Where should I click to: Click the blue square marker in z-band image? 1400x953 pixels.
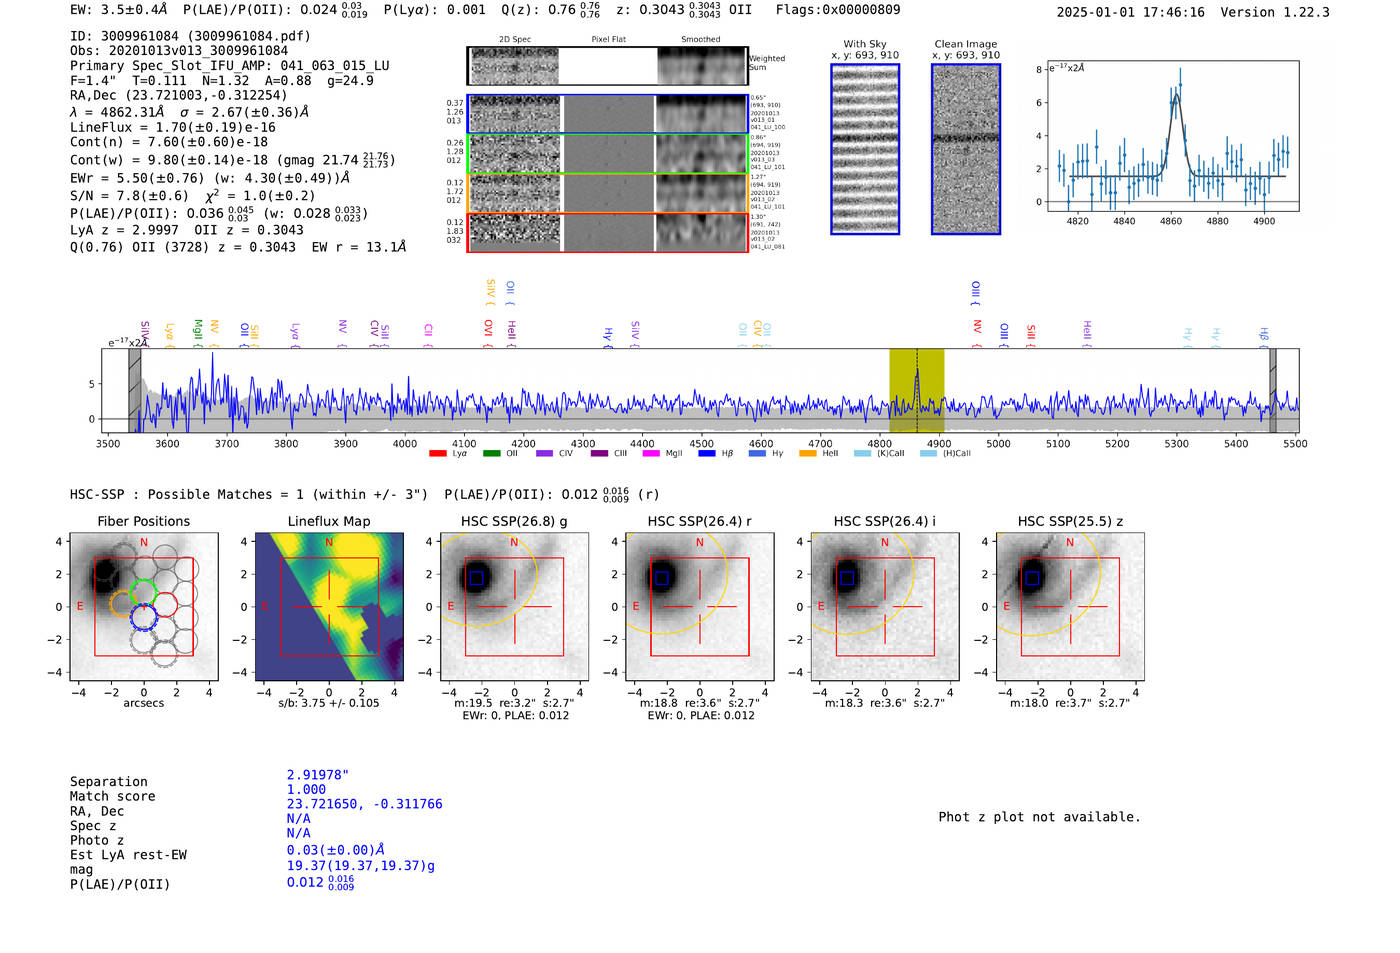[1032, 578]
